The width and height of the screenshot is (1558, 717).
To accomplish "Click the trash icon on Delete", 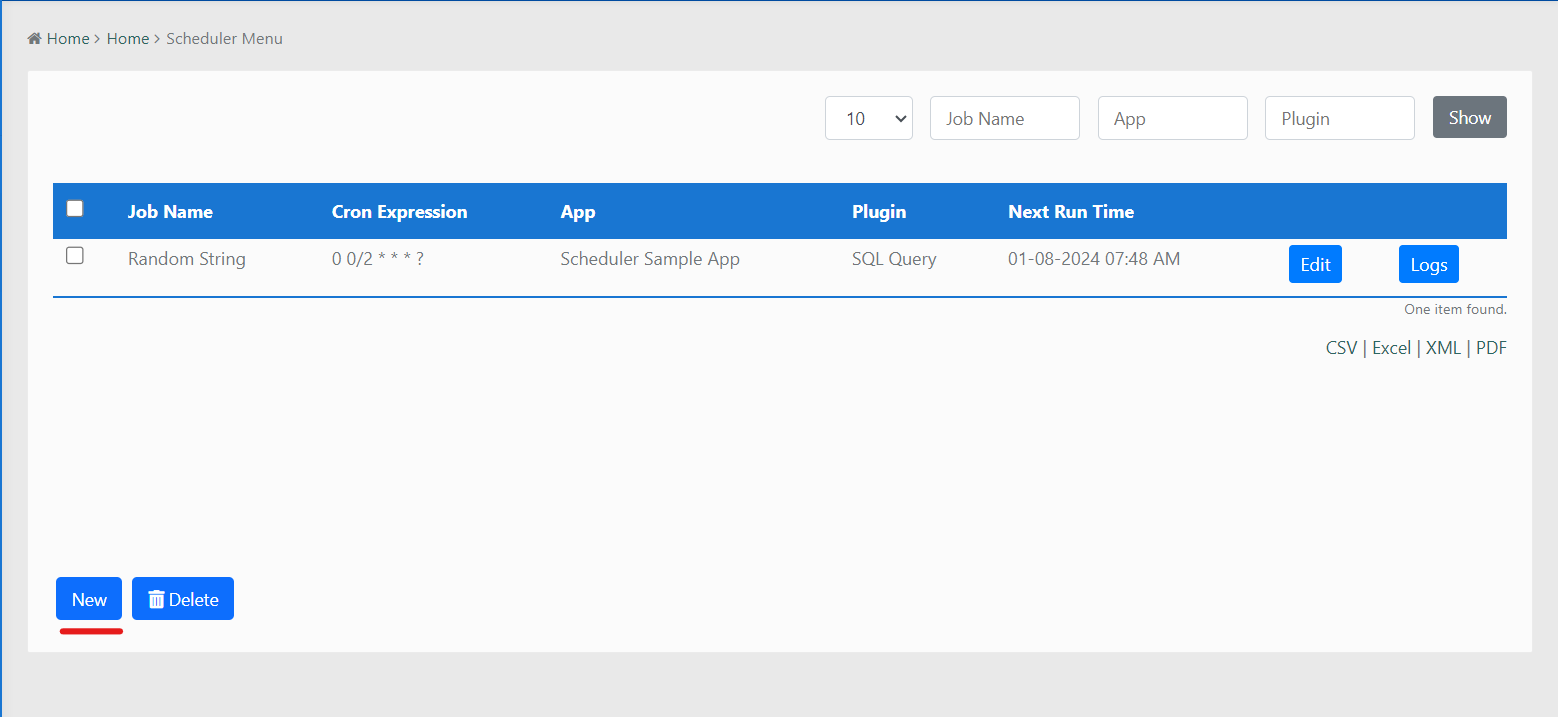I will click(156, 600).
